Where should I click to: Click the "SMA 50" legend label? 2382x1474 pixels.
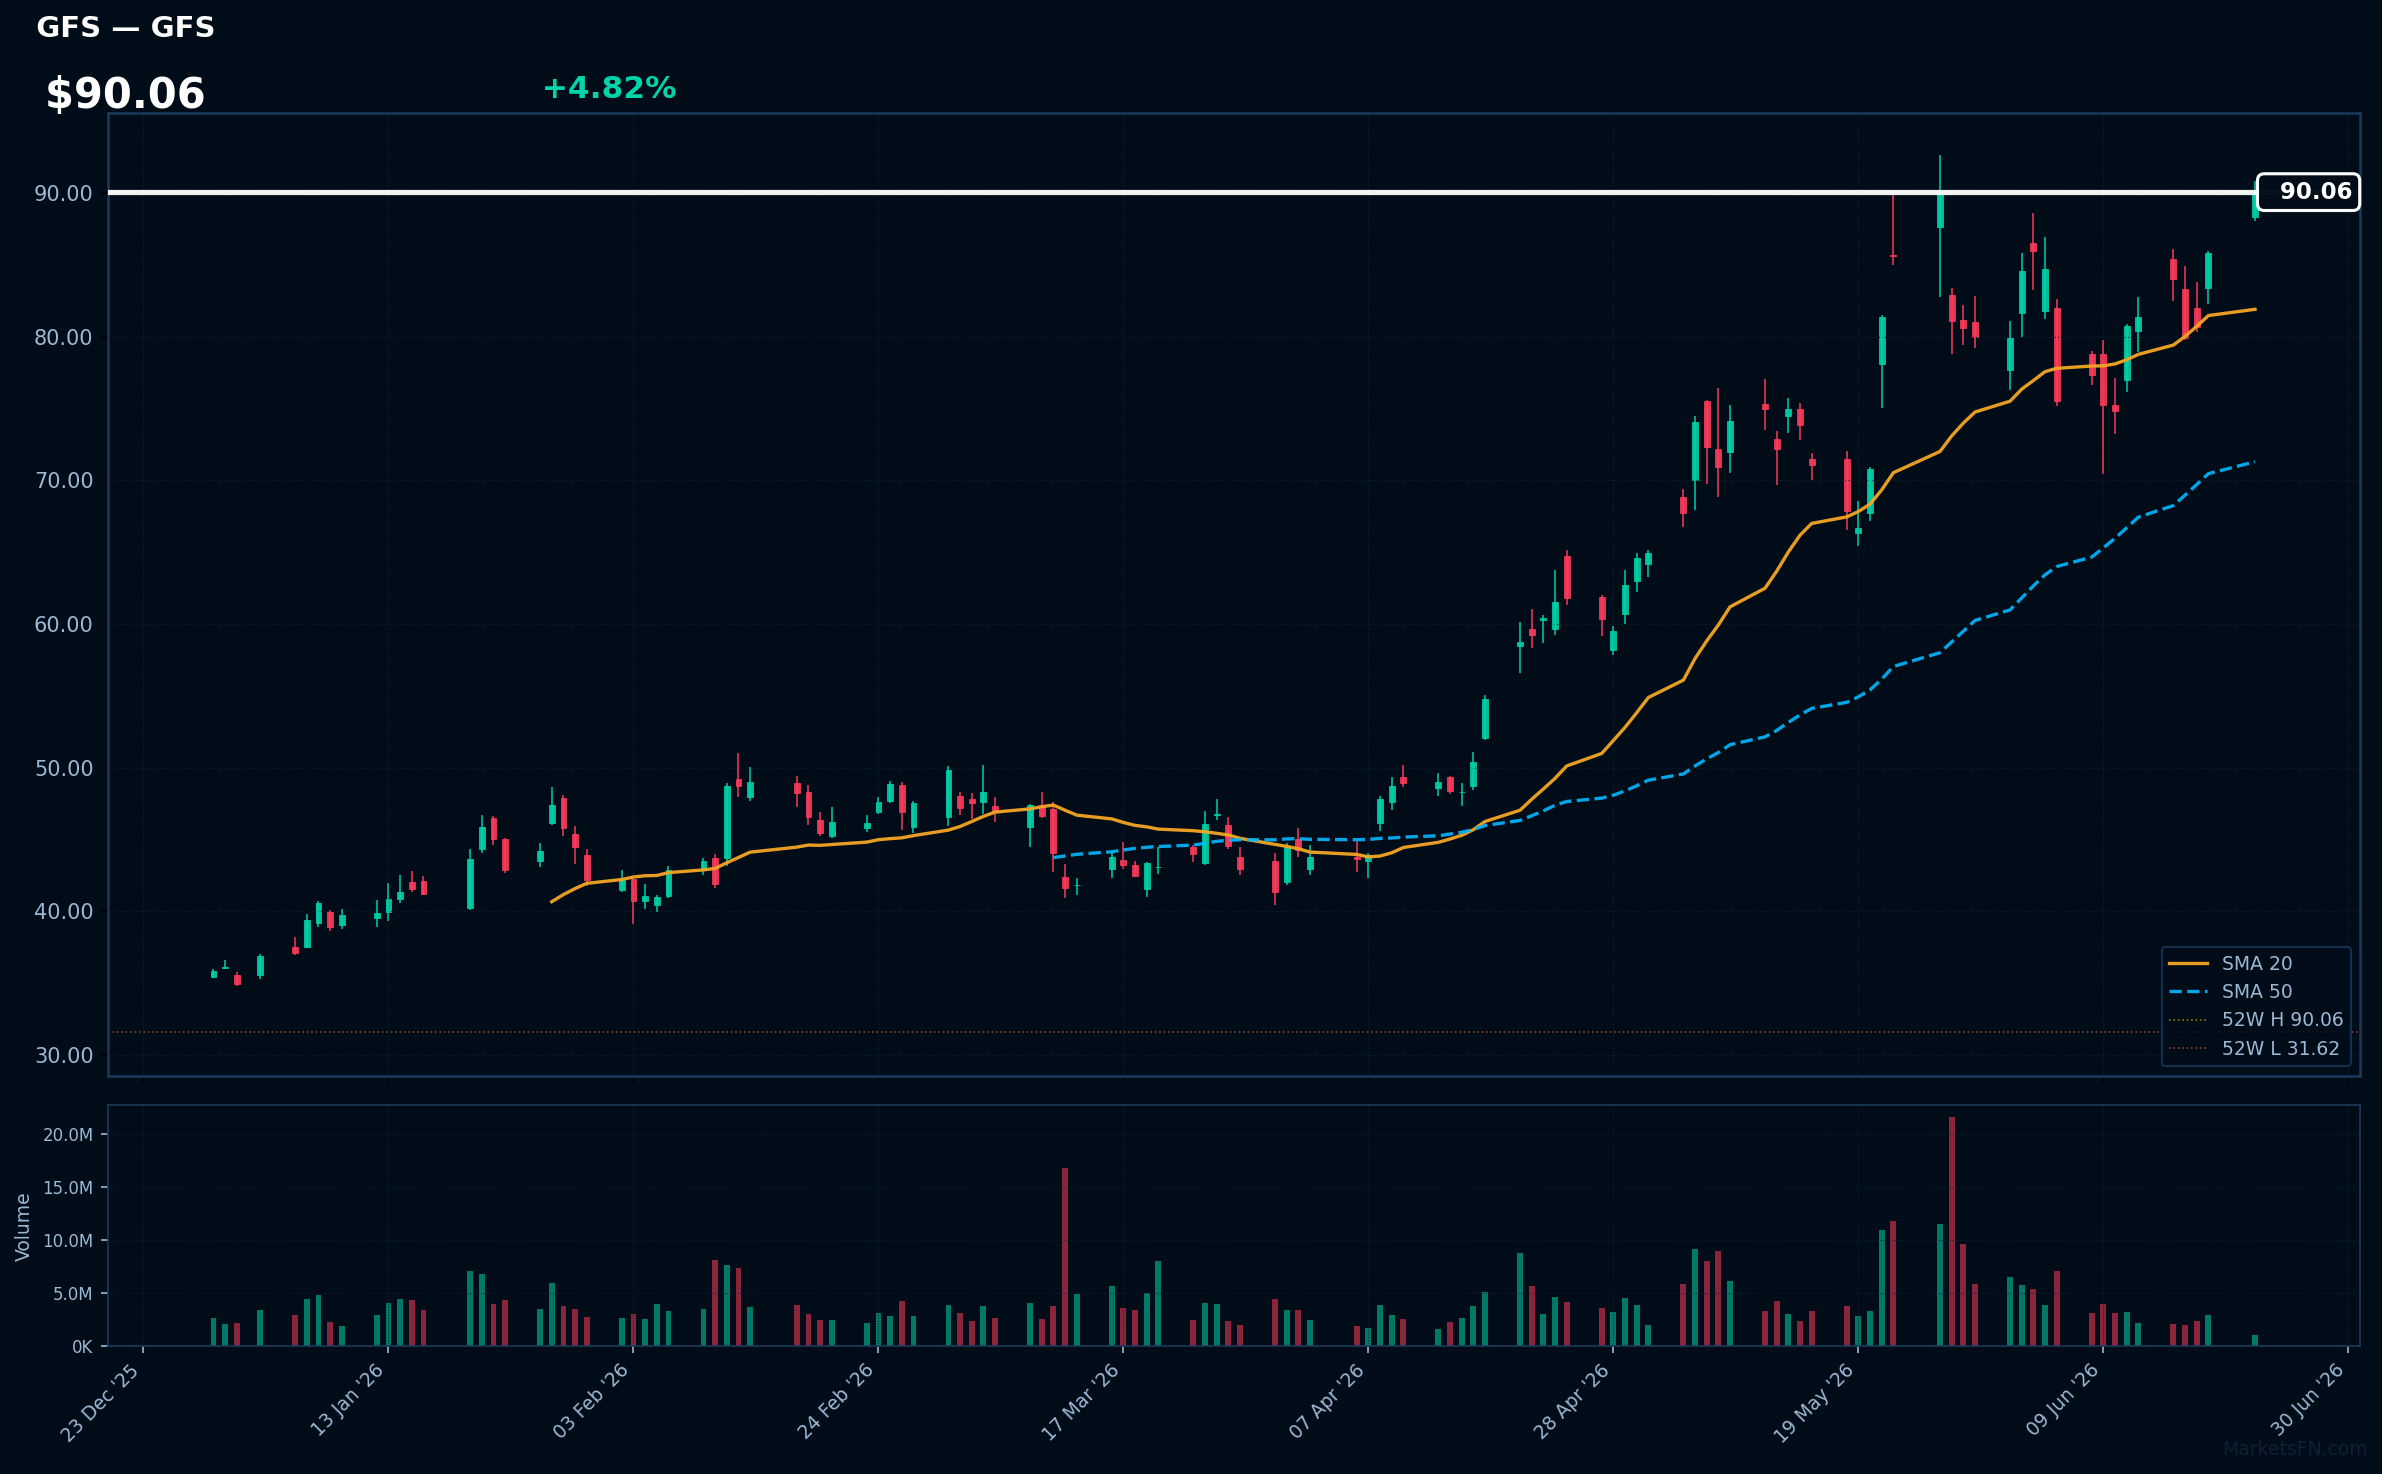pos(2257,991)
